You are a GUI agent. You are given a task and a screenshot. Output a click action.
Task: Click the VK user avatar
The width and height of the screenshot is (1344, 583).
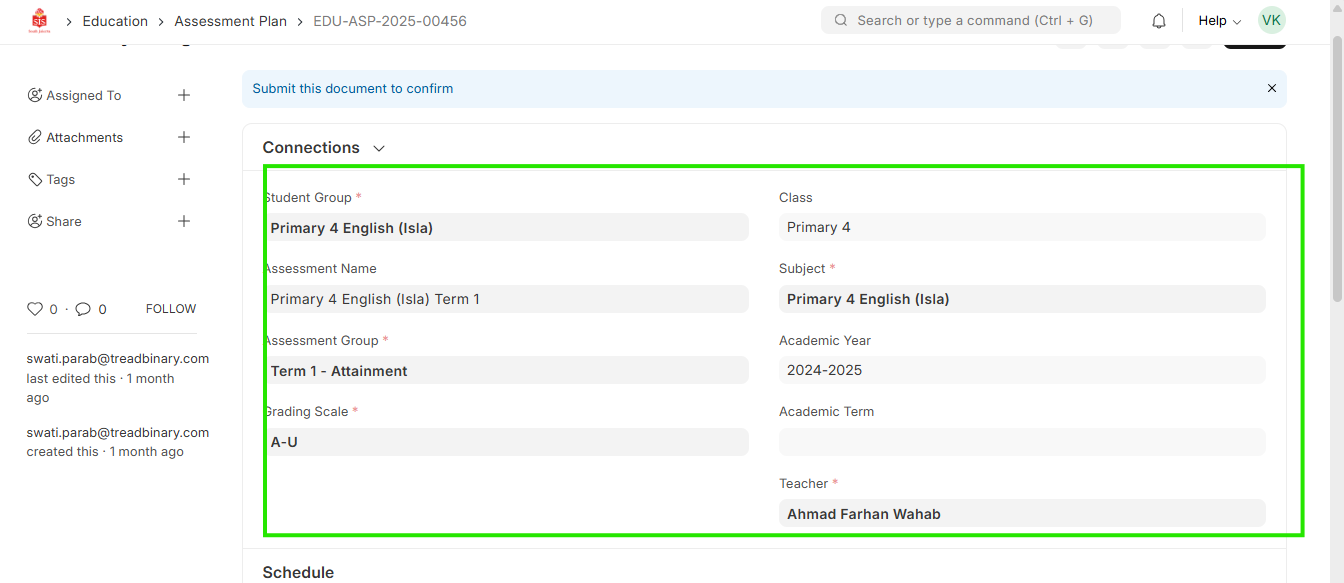click(x=1271, y=20)
